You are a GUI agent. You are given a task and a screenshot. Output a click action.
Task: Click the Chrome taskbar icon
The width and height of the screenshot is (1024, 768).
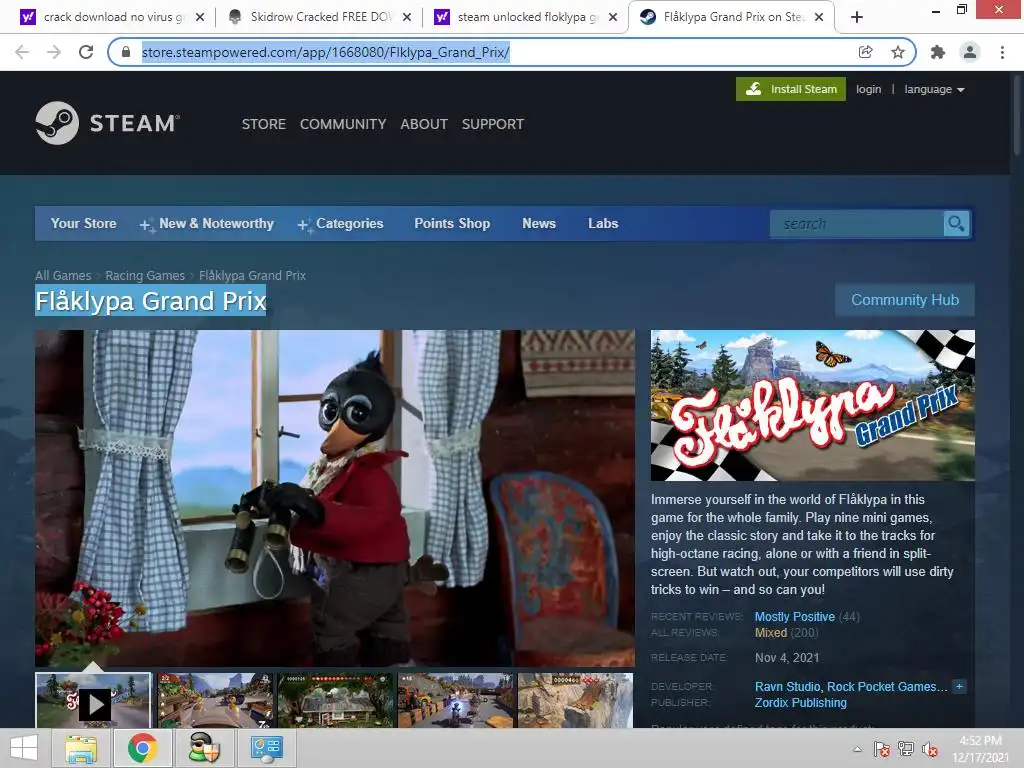click(142, 748)
